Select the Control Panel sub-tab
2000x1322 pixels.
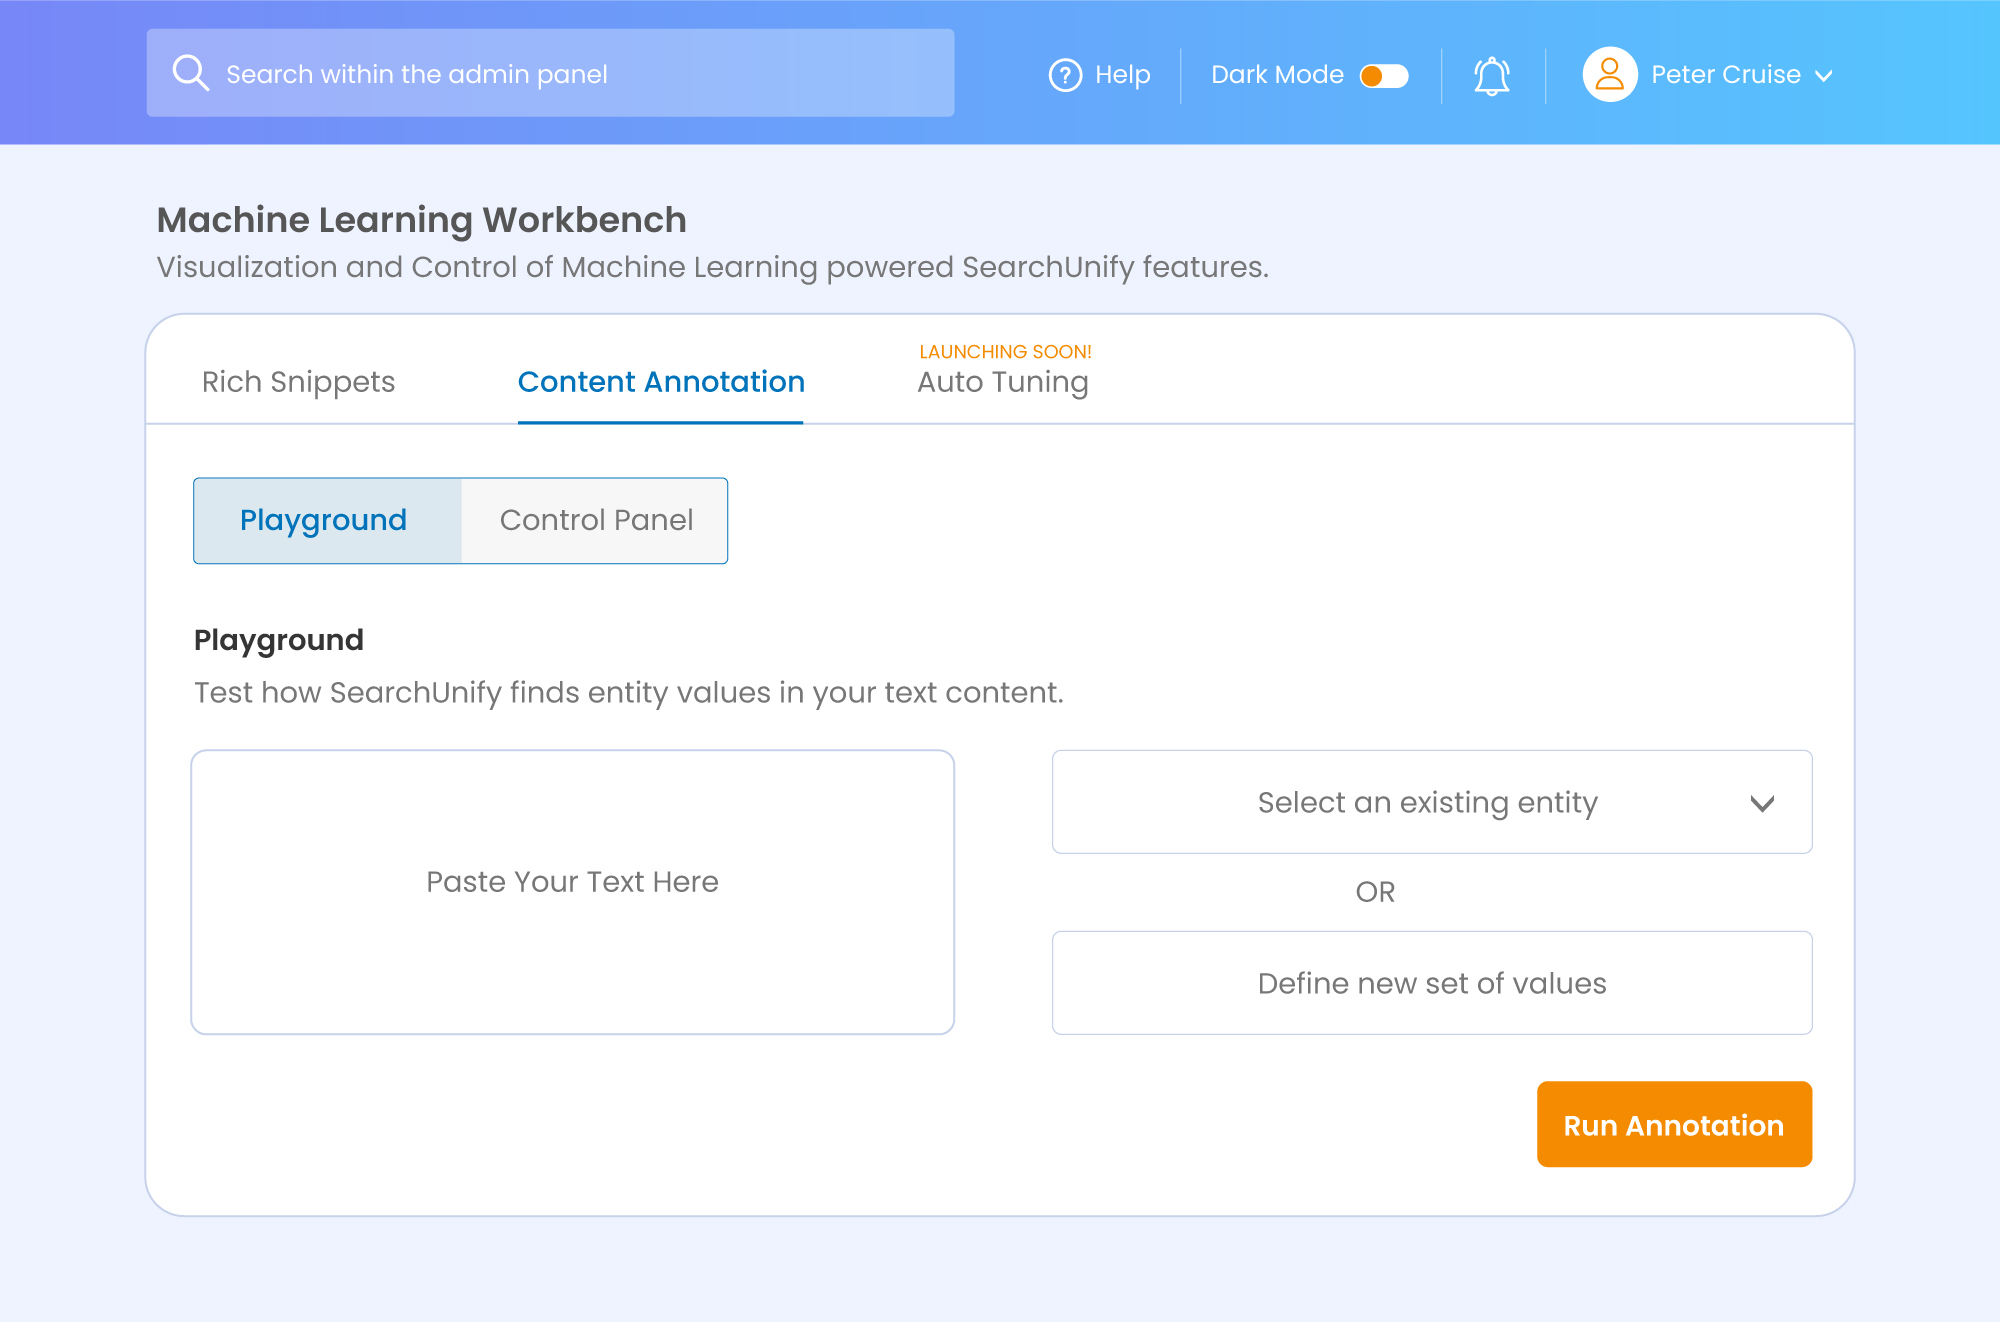coord(595,521)
